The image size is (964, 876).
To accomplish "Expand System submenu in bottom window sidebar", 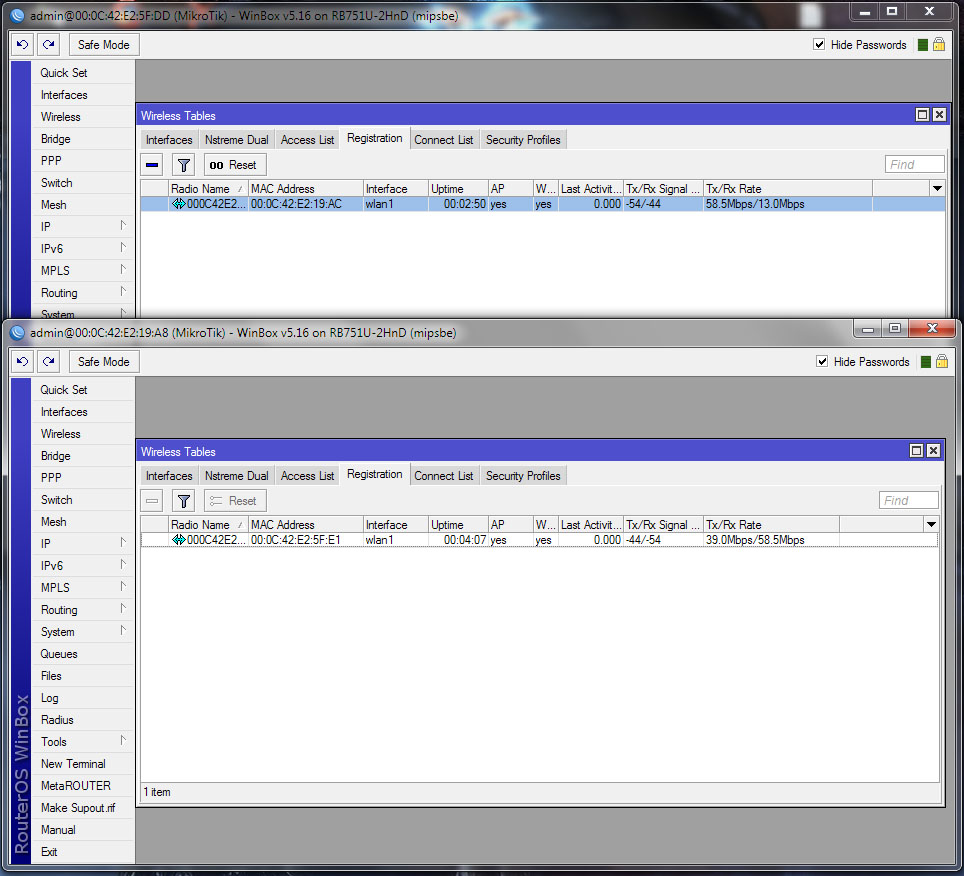I will point(123,631).
